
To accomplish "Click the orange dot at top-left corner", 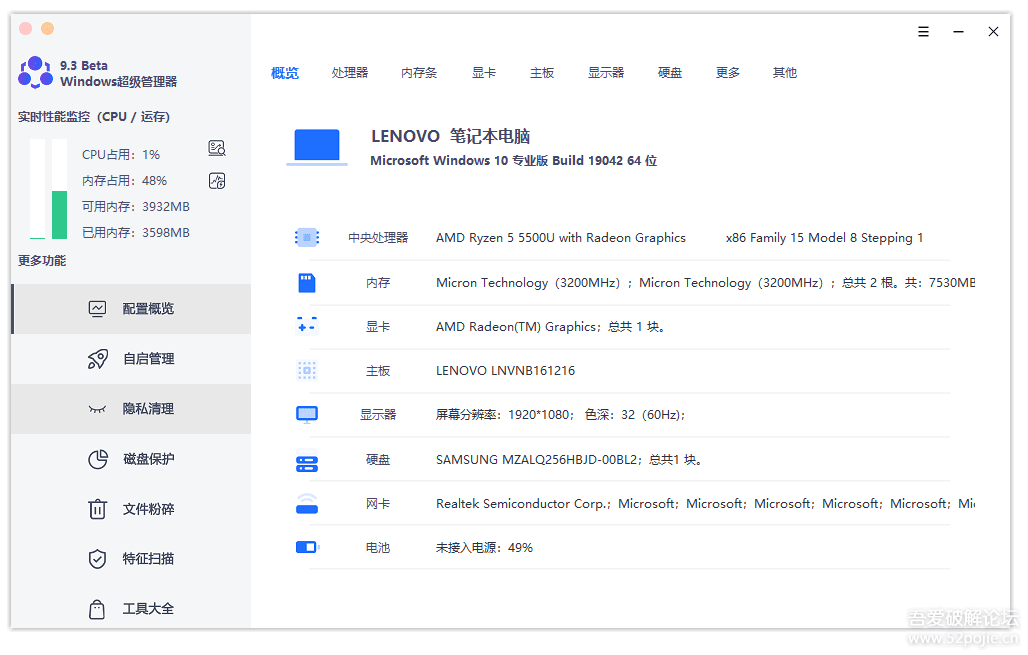I will (x=47, y=28).
